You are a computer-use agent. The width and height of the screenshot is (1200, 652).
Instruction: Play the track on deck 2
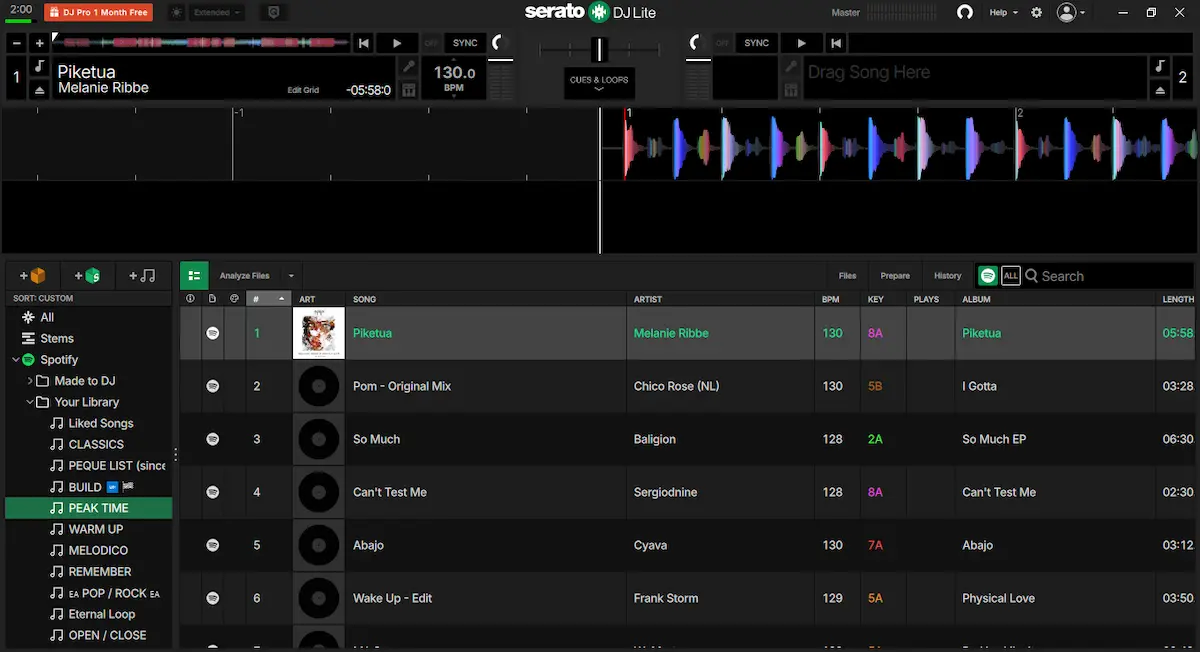(x=801, y=43)
